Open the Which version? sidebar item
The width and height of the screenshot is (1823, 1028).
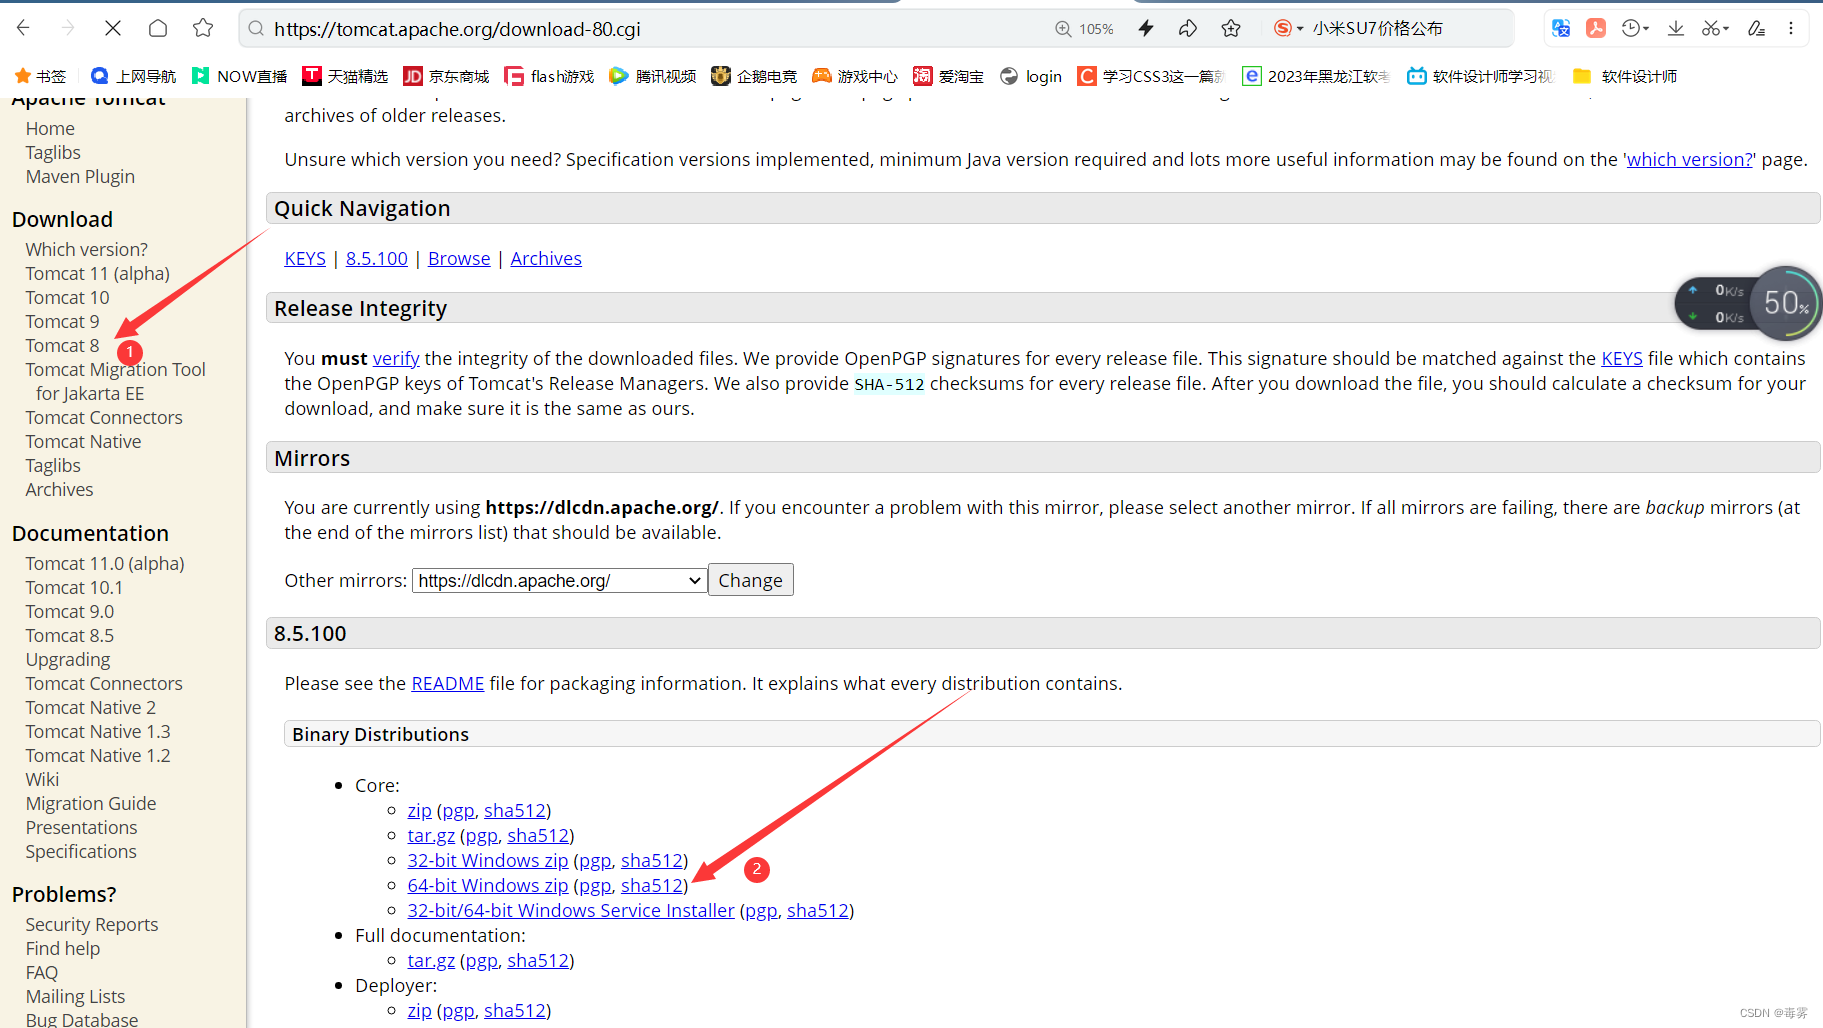pyautogui.click(x=86, y=249)
